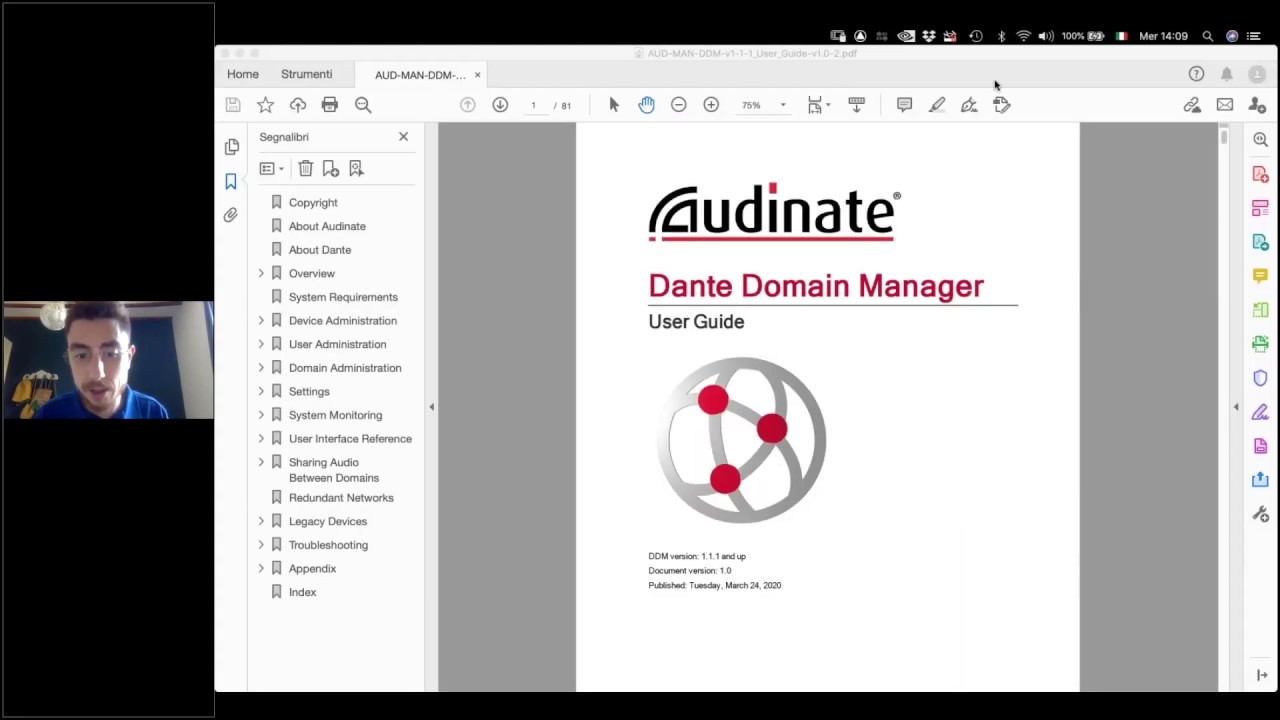Expand the User Administration bookmark
The width and height of the screenshot is (1280, 720).
pos(261,344)
